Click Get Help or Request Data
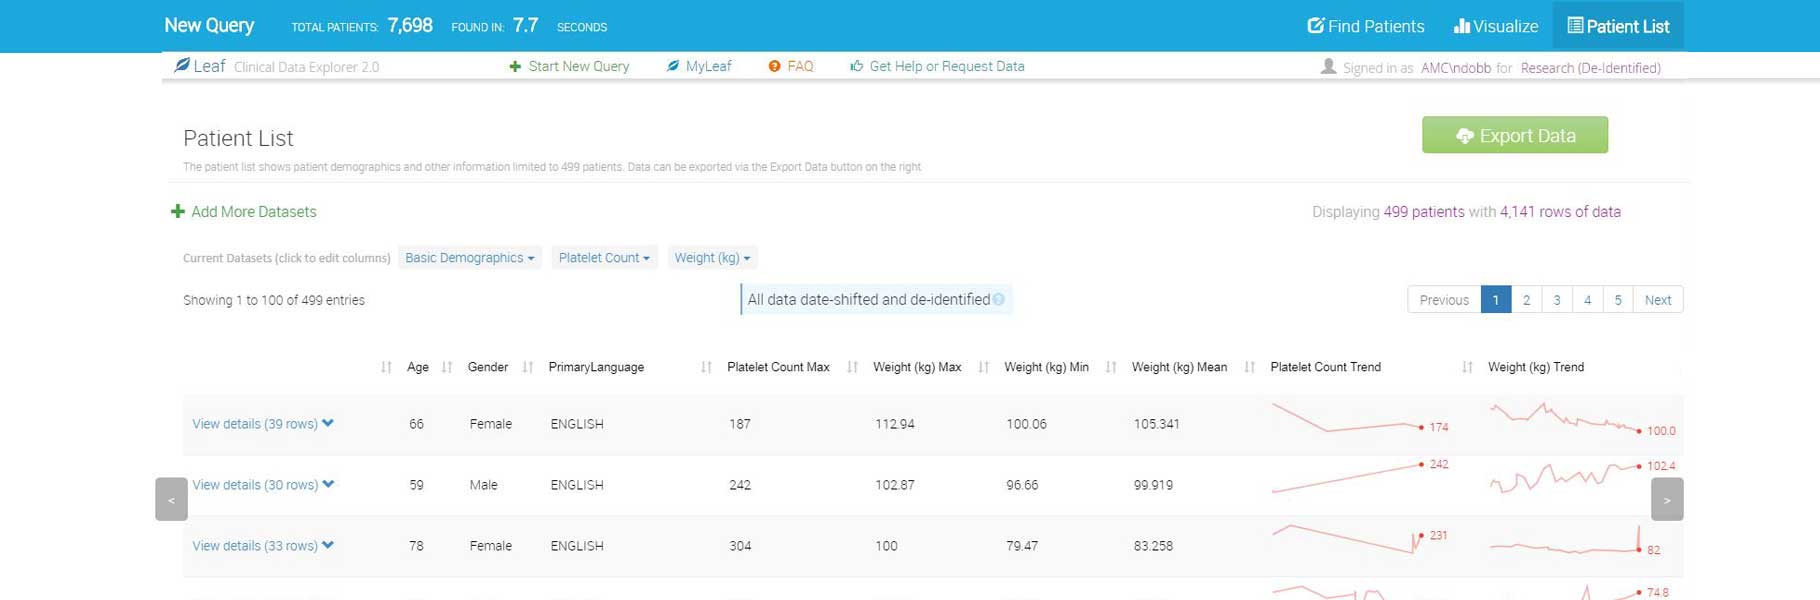 [937, 66]
